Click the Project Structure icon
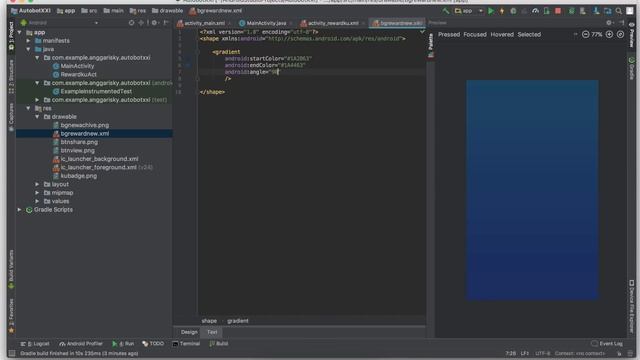This screenshot has width=640, height=360. point(607,11)
